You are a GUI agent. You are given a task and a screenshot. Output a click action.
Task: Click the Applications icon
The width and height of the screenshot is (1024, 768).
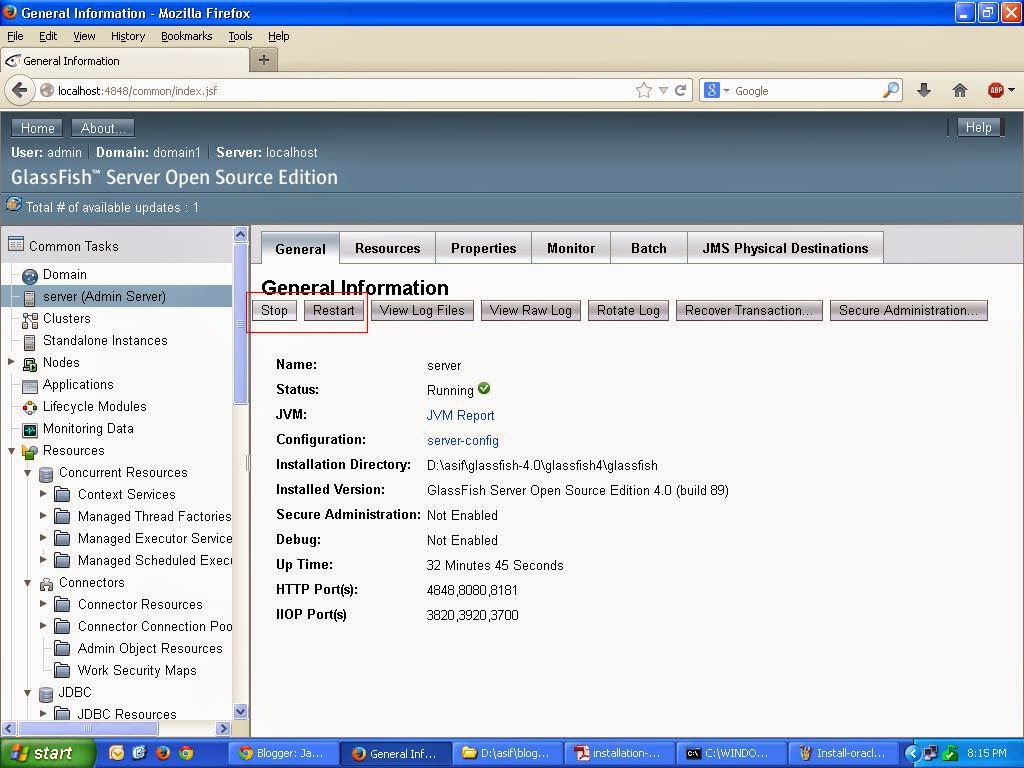pos(29,385)
